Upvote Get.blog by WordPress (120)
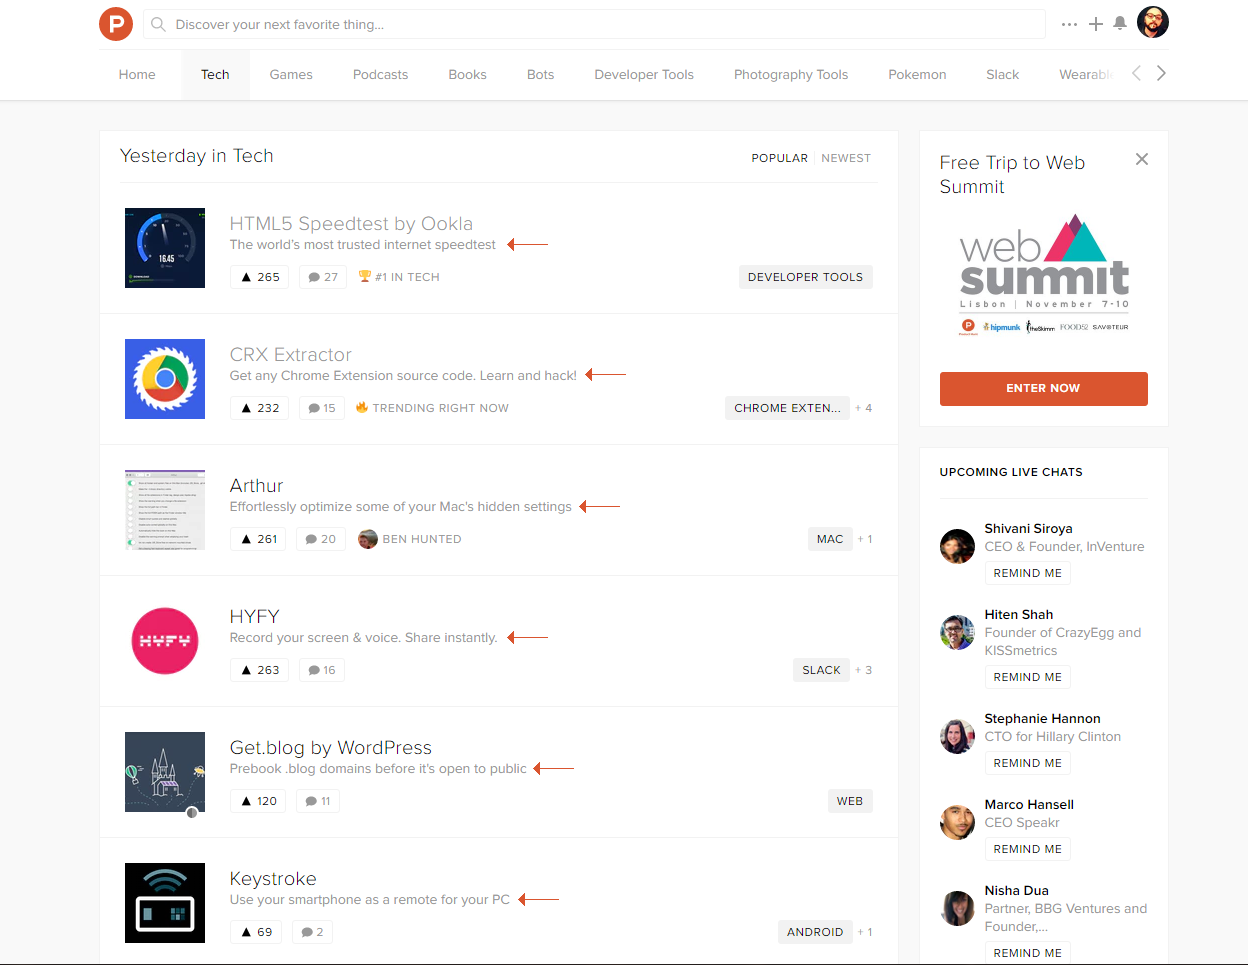 258,801
